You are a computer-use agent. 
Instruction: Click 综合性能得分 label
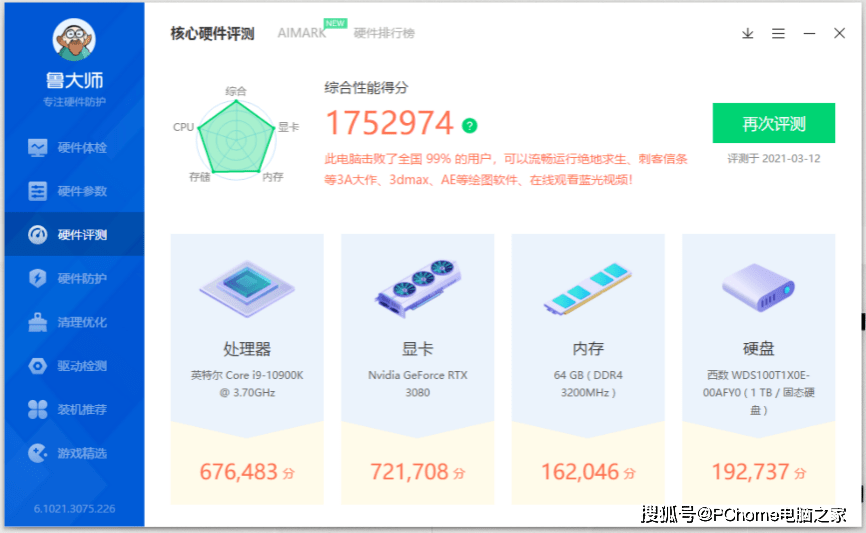click(x=366, y=88)
